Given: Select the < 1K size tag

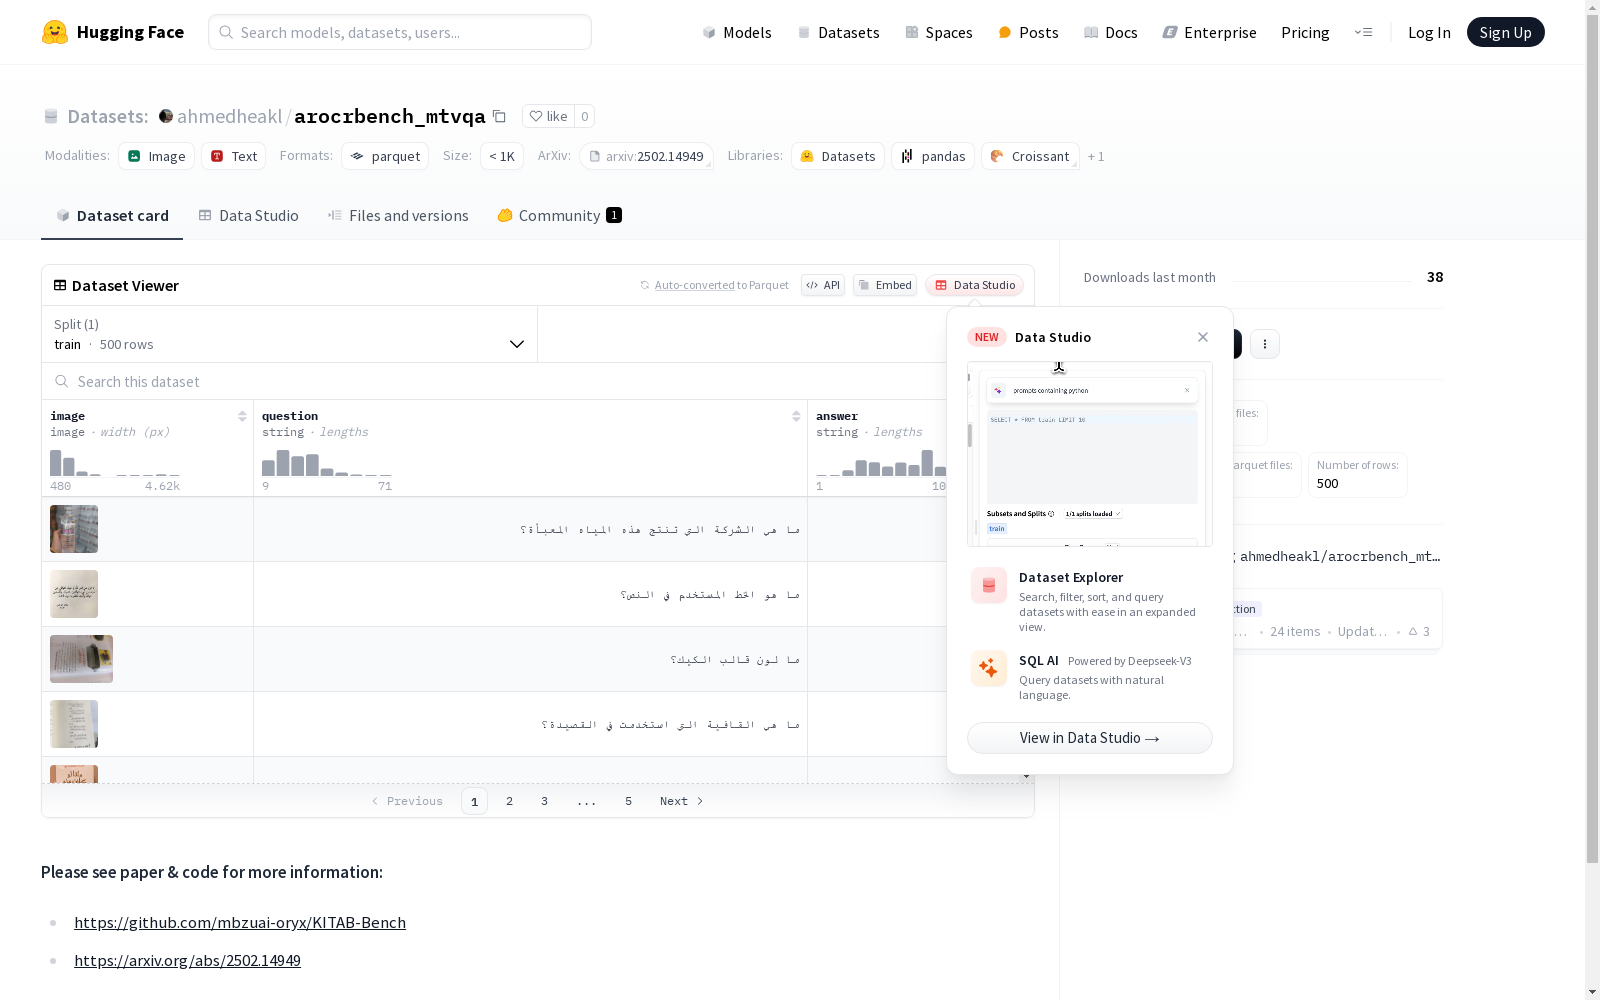Looking at the screenshot, I should (502, 156).
